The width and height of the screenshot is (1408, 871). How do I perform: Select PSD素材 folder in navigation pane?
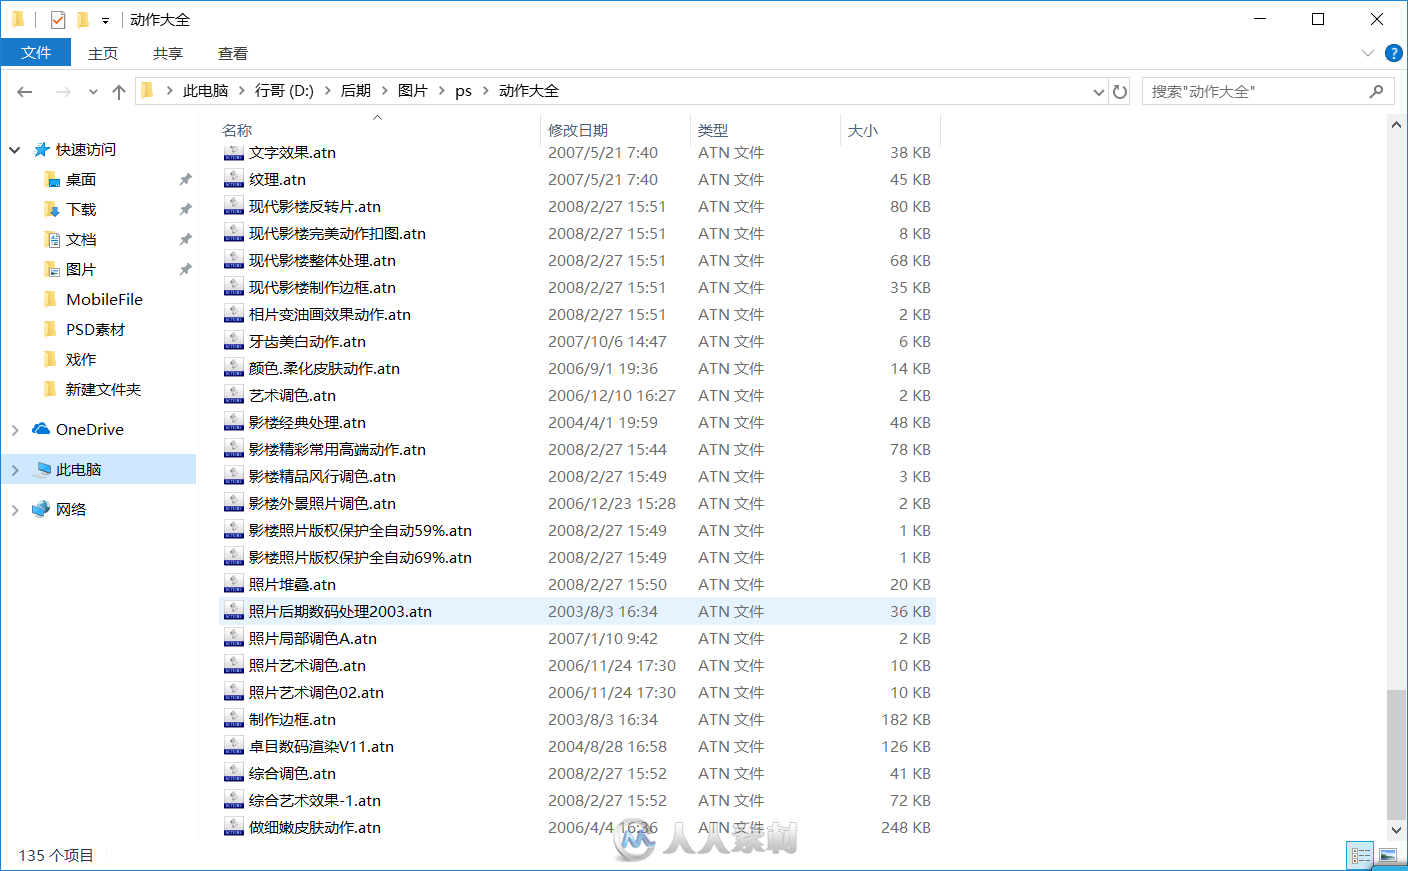pyautogui.click(x=96, y=330)
